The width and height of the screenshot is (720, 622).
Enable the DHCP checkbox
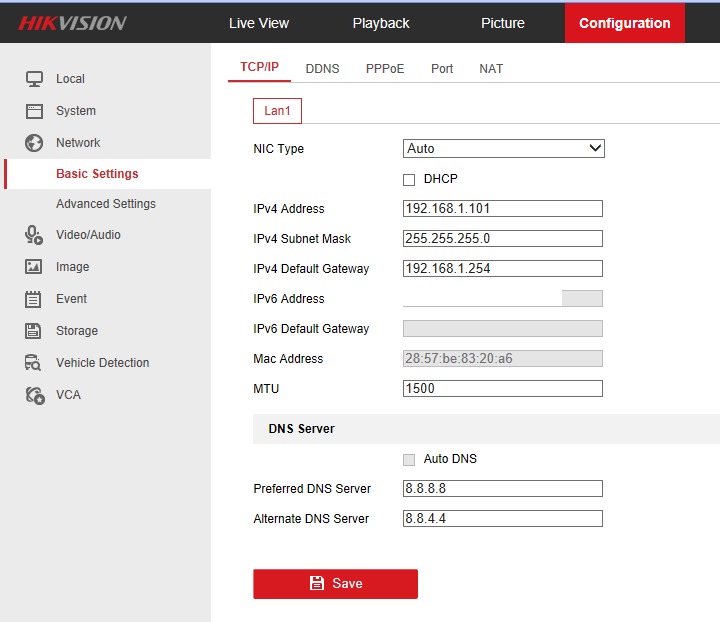coord(409,180)
